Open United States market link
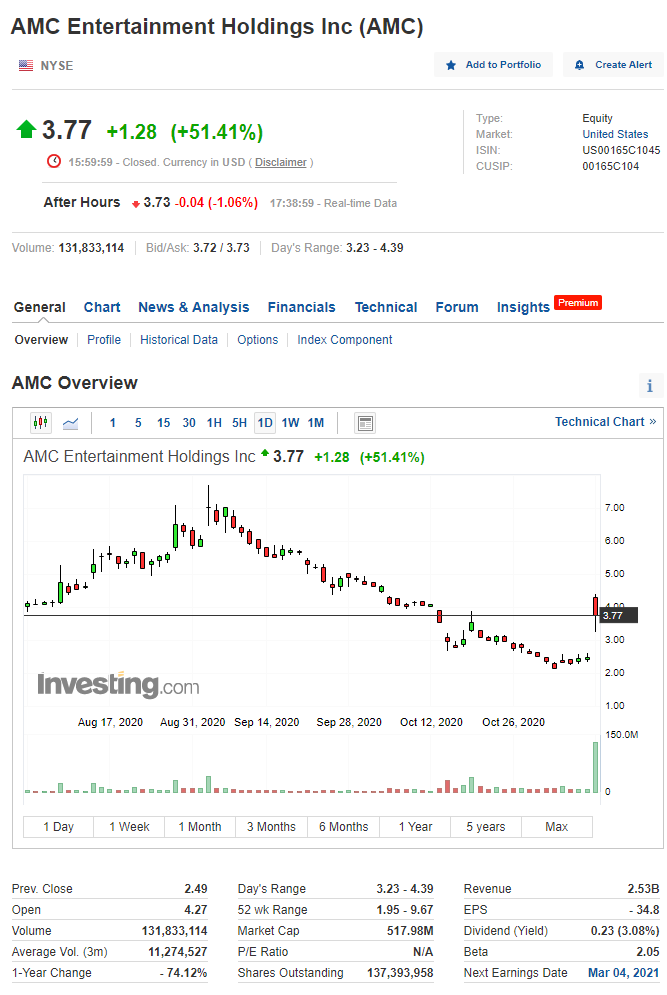667x995 pixels. (615, 134)
